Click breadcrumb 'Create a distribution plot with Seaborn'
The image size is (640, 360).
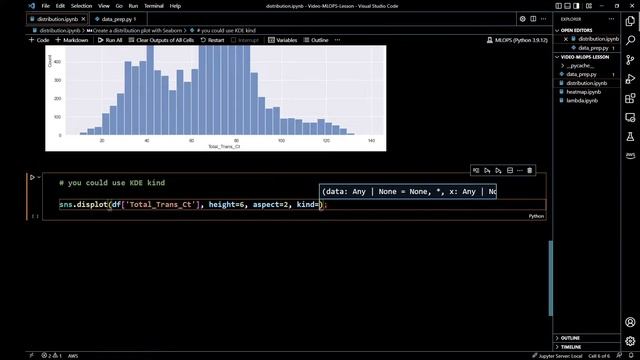click(137, 30)
